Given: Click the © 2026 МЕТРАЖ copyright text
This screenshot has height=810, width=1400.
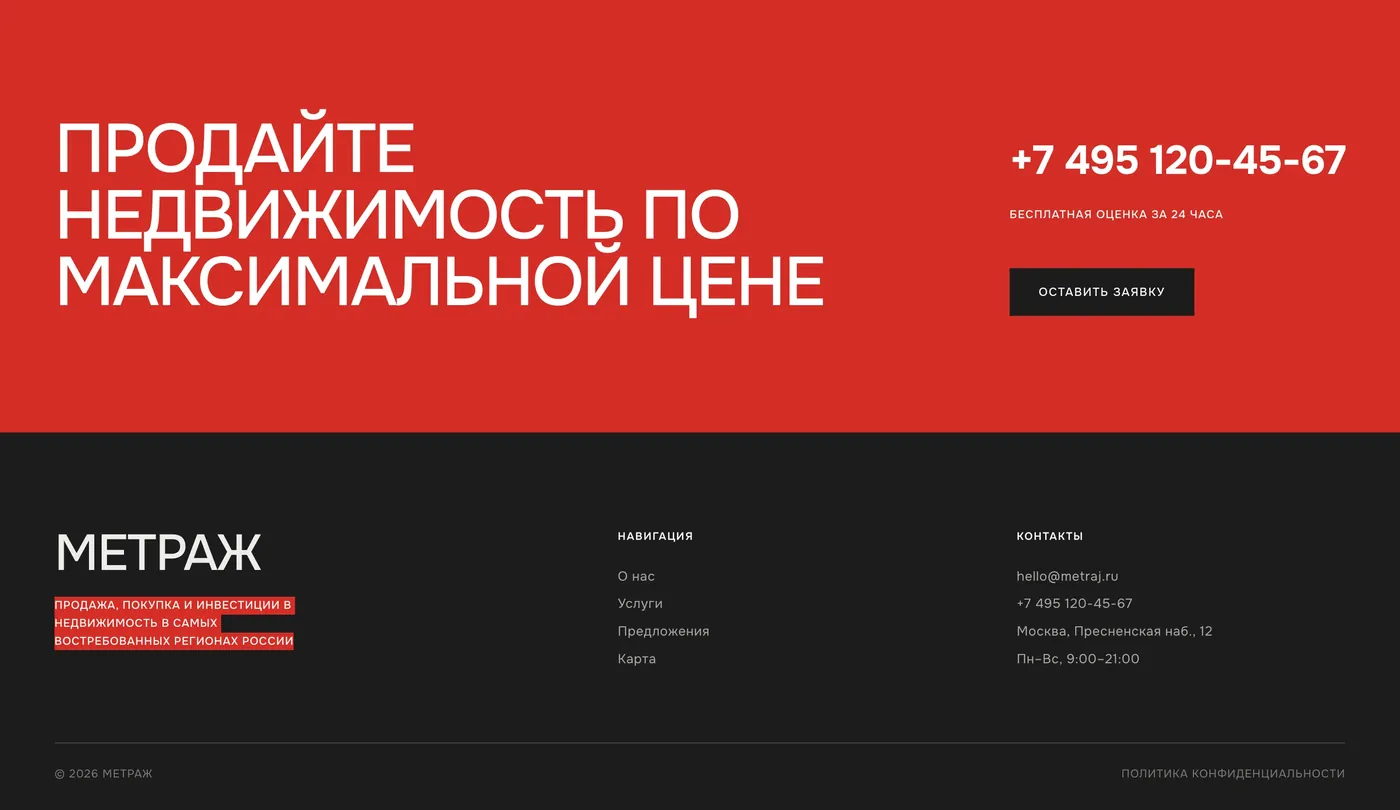Looking at the screenshot, I should pos(104,774).
